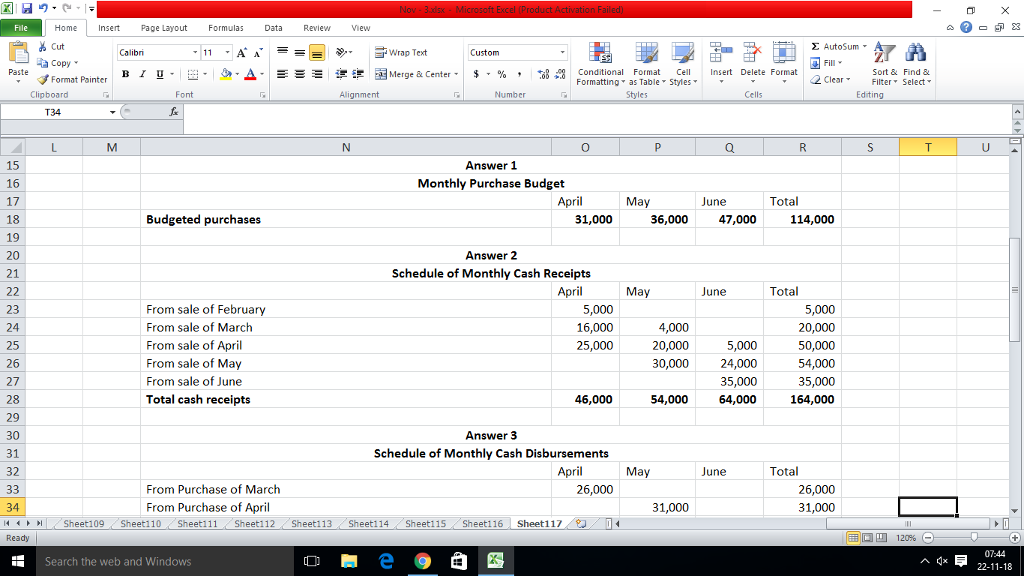Select the Sheet112 tab
The width and height of the screenshot is (1024, 576).
[253, 522]
